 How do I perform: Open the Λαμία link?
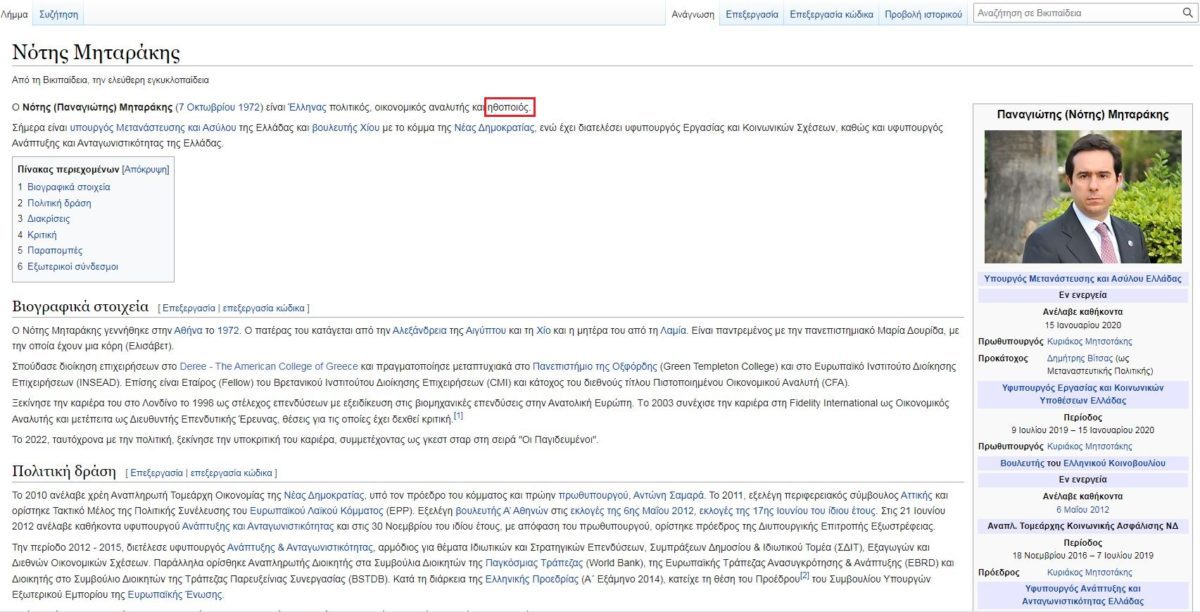tap(674, 330)
